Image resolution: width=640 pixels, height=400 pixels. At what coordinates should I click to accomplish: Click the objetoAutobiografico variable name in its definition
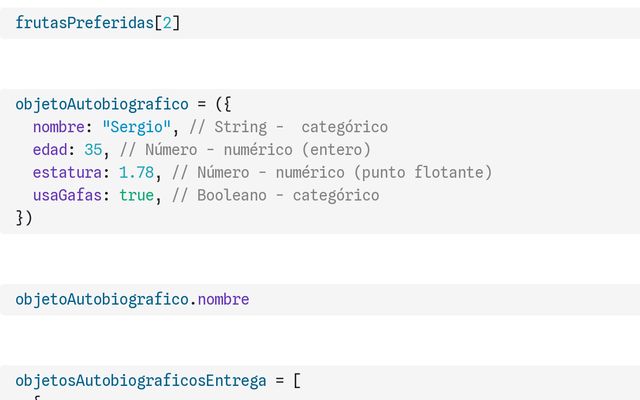coord(102,104)
